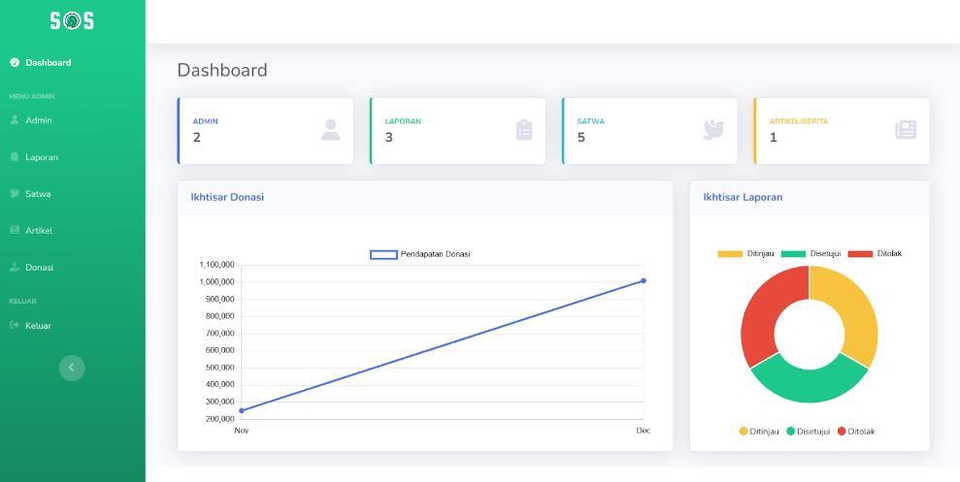Go to the Satwa menu item
This screenshot has width=960, height=482.
[38, 194]
